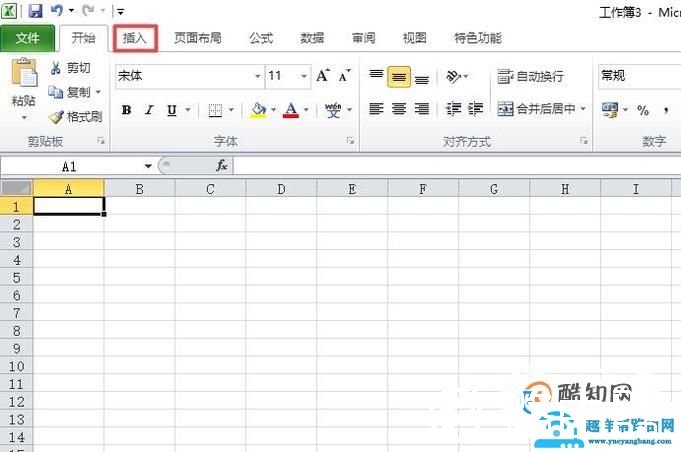This screenshot has height=452, width=681.
Task: Open the Undo history dropdown arrow
Action: (71, 11)
